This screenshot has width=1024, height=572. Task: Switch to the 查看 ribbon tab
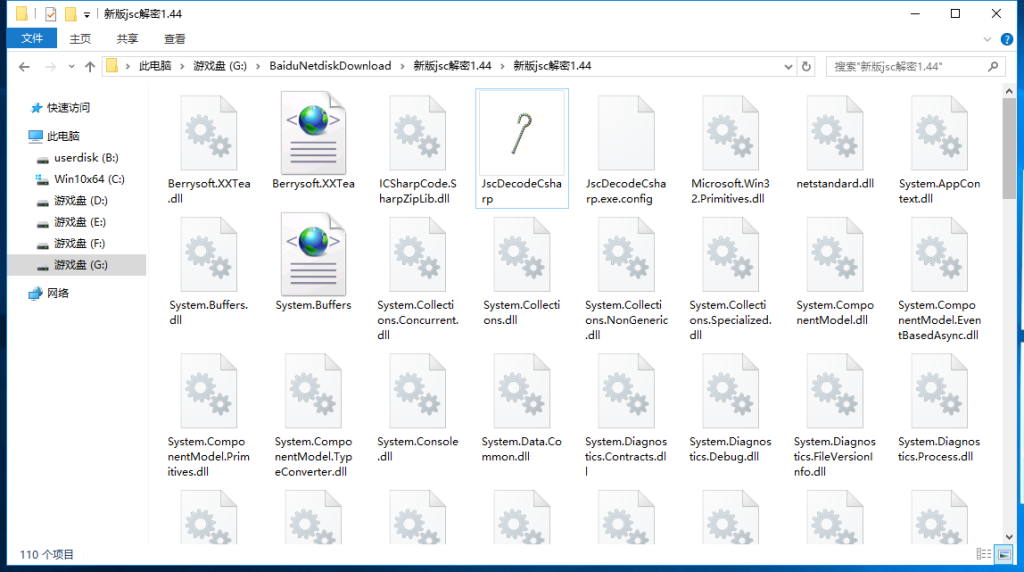tap(175, 39)
